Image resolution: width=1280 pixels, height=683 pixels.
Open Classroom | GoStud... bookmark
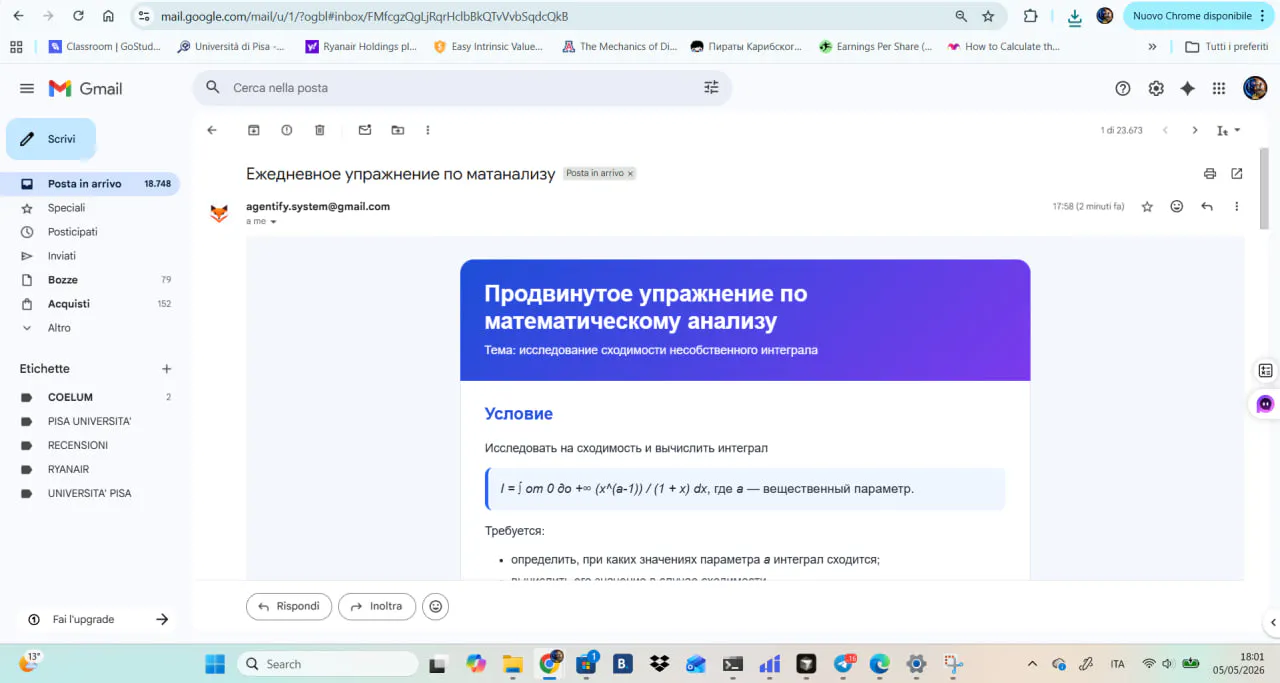tap(105, 46)
